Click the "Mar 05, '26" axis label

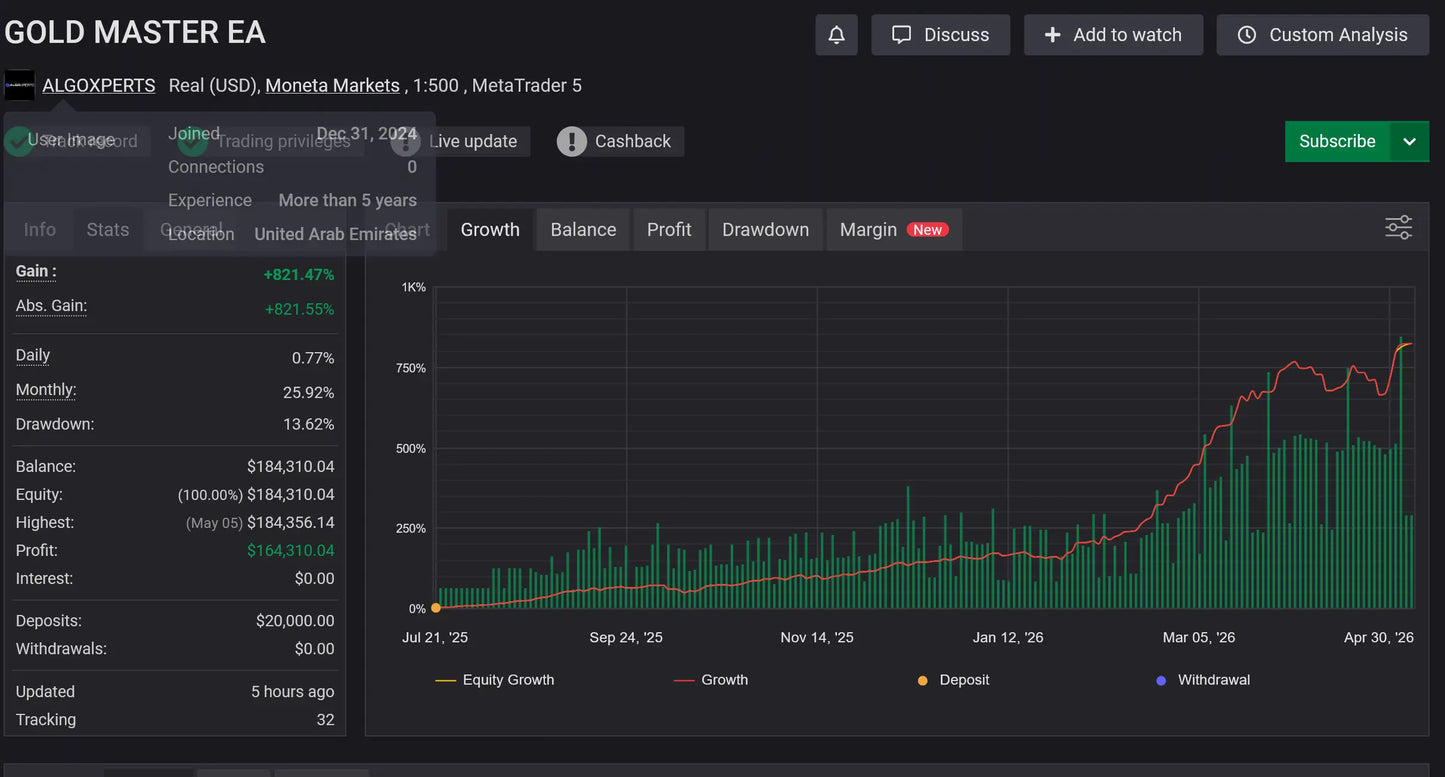click(1199, 637)
